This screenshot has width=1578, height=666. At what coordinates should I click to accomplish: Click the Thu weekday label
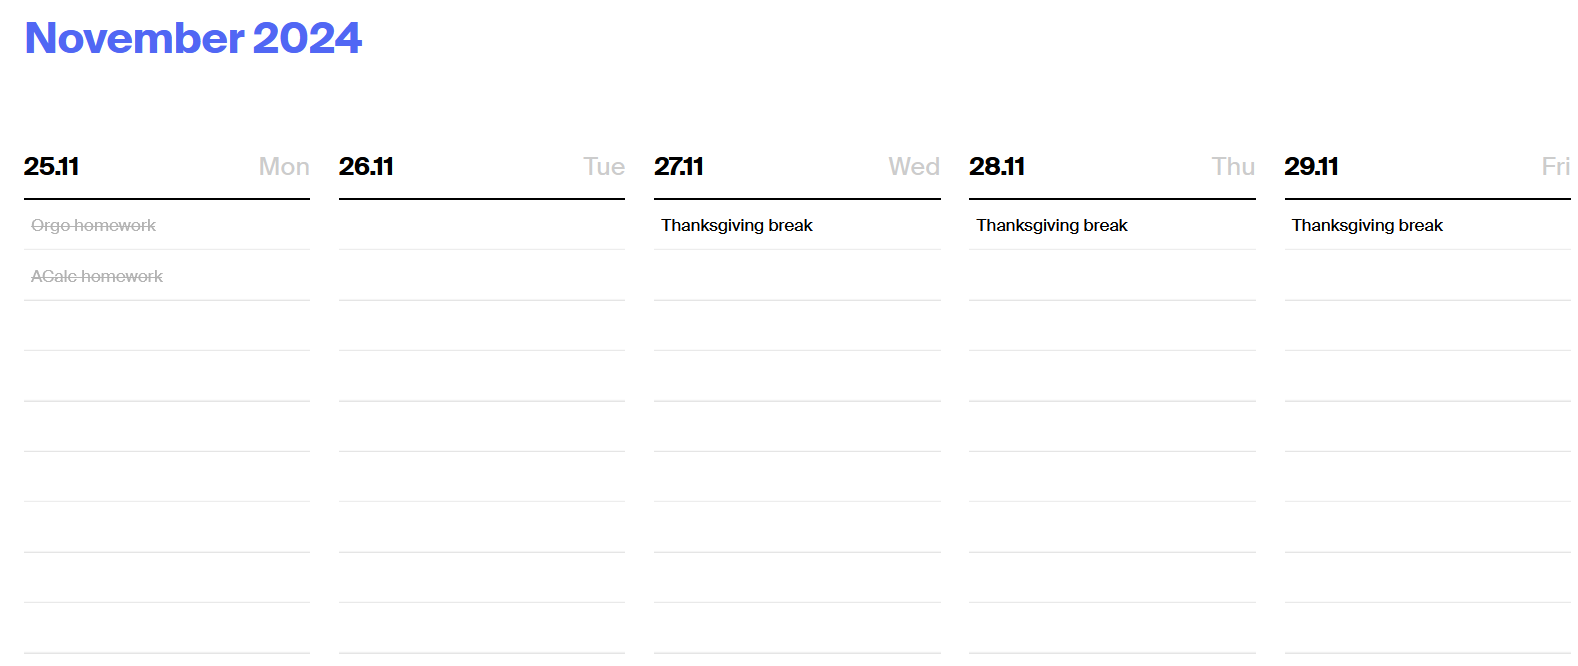pyautogui.click(x=1233, y=166)
